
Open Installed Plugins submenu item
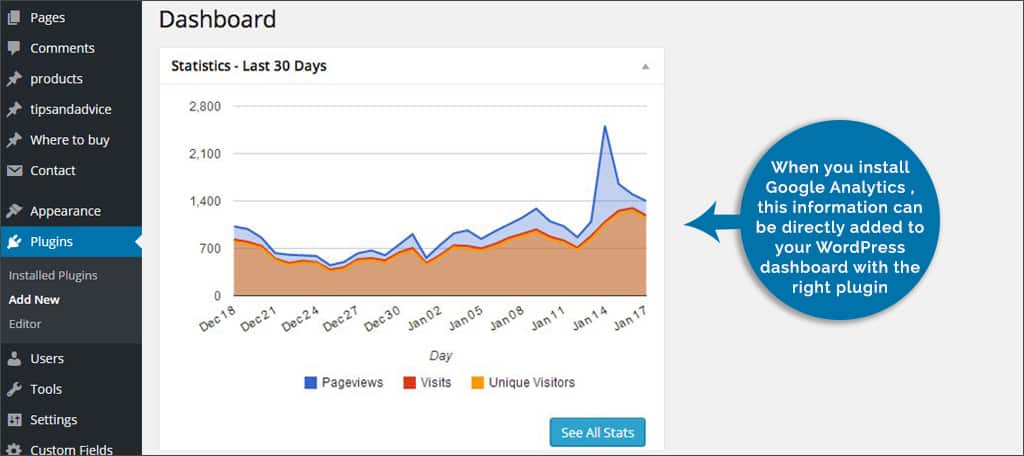click(53, 276)
